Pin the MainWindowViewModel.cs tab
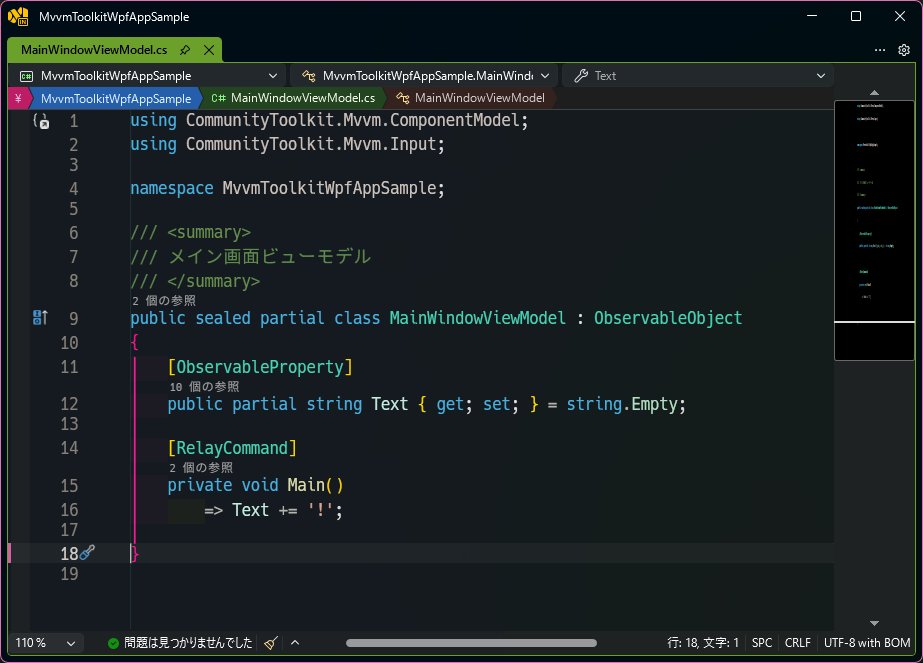Screen dimensions: 923x663 [x=185, y=50]
